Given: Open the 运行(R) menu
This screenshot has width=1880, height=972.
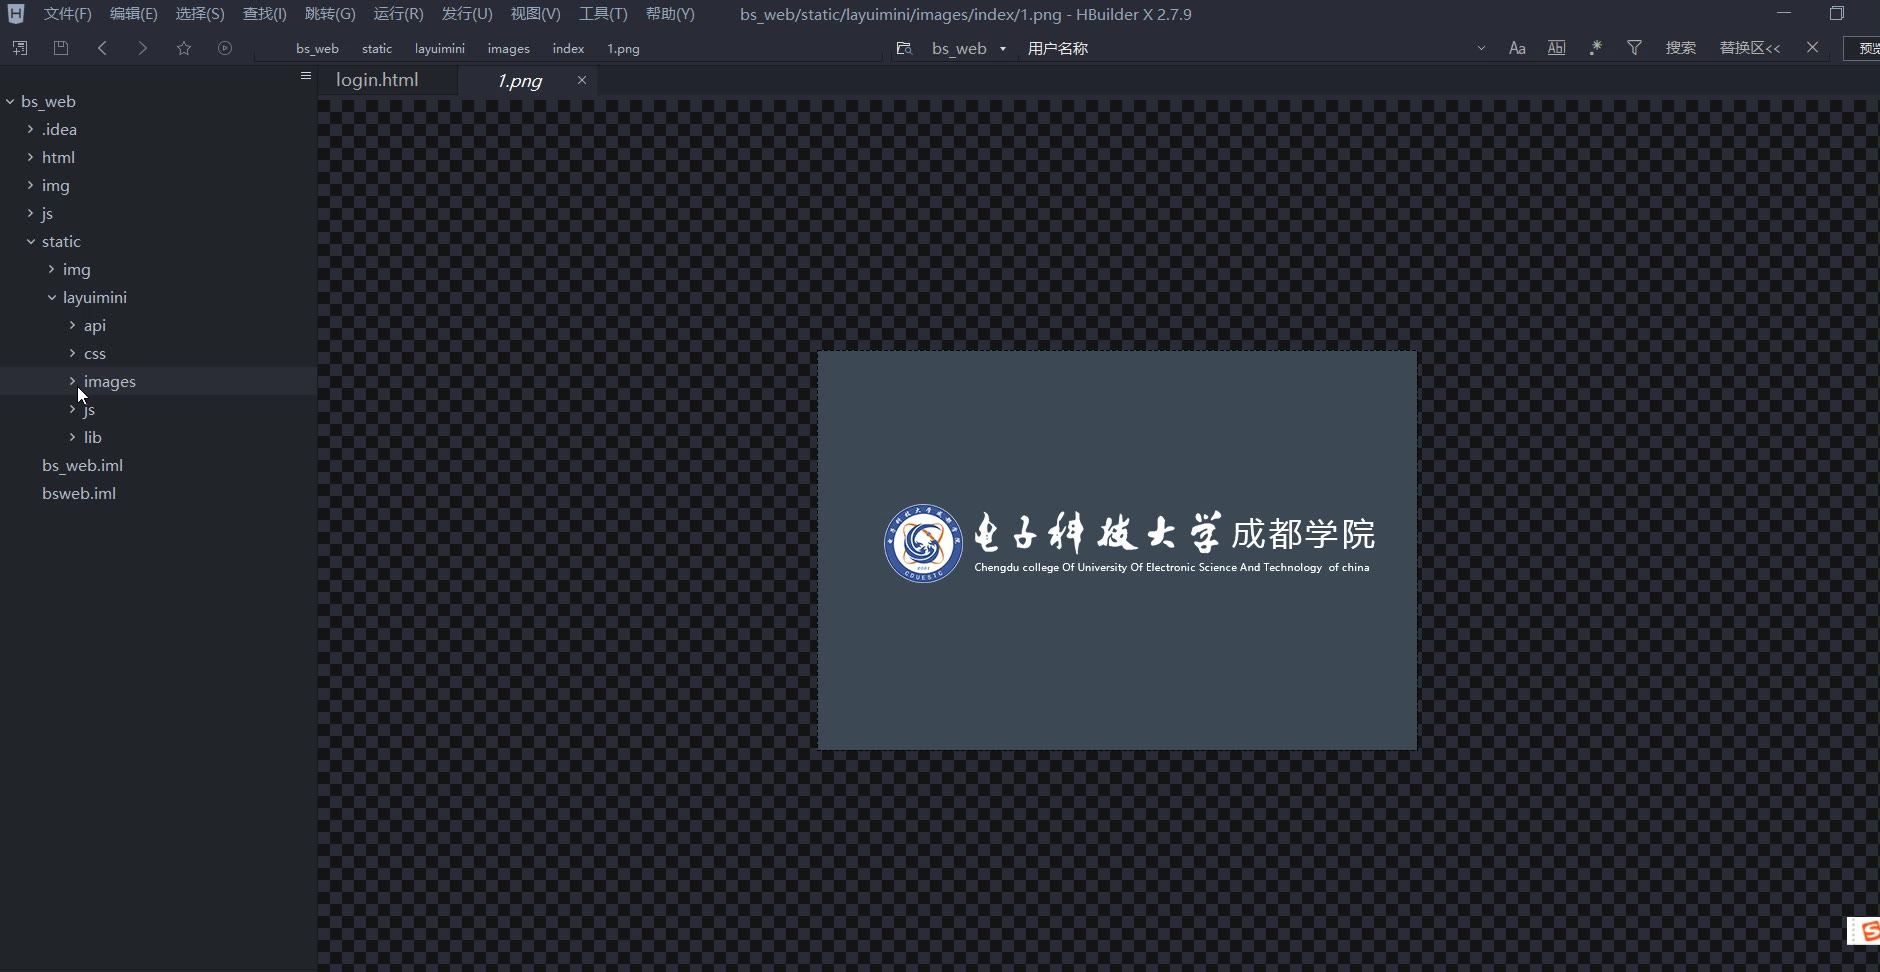Looking at the screenshot, I should point(398,14).
